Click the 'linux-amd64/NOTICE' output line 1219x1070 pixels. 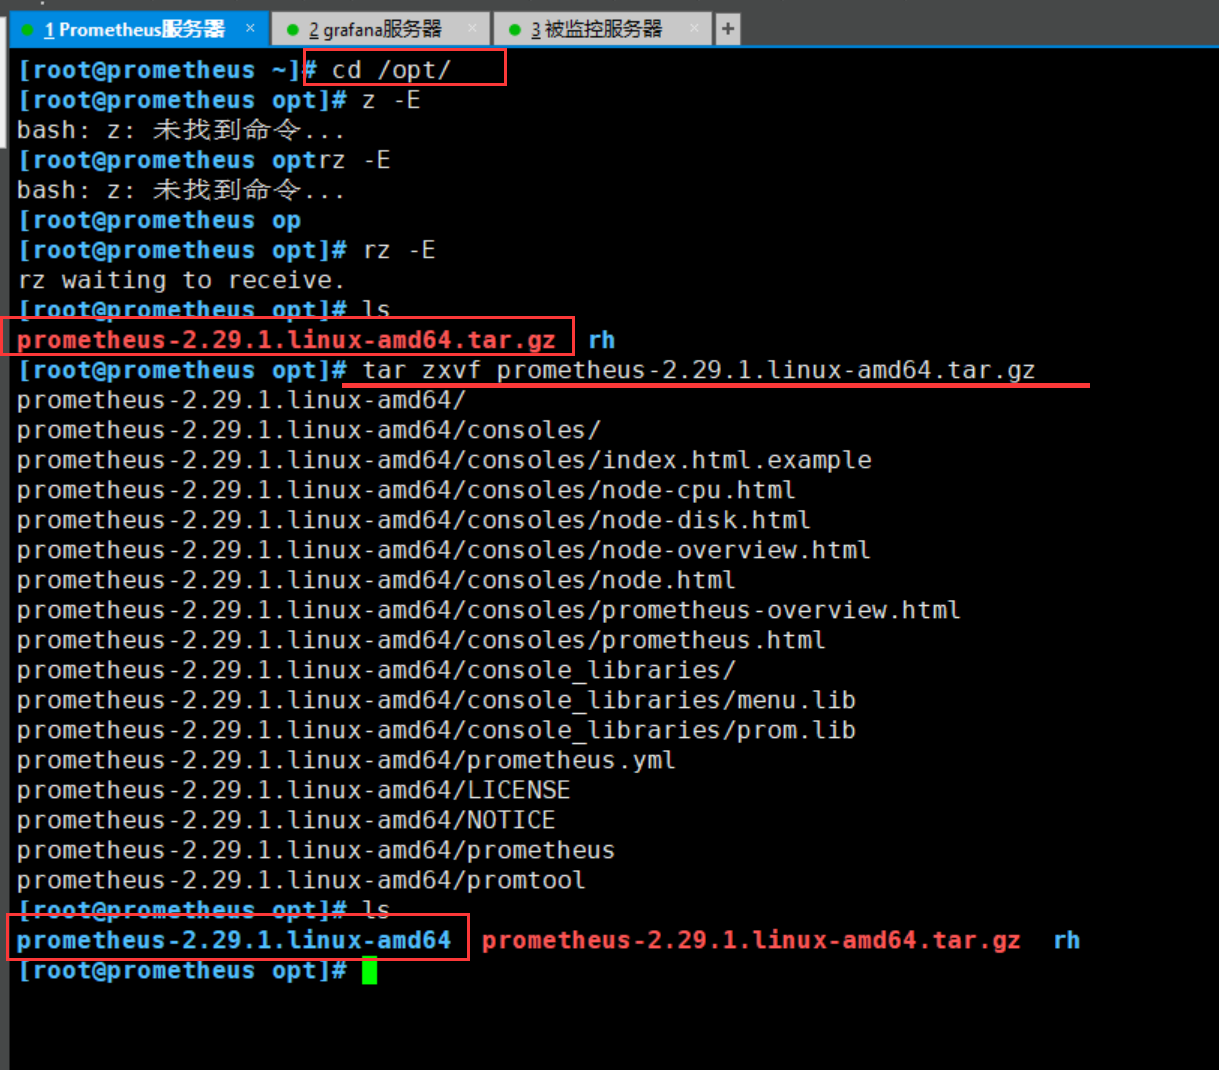[286, 820]
